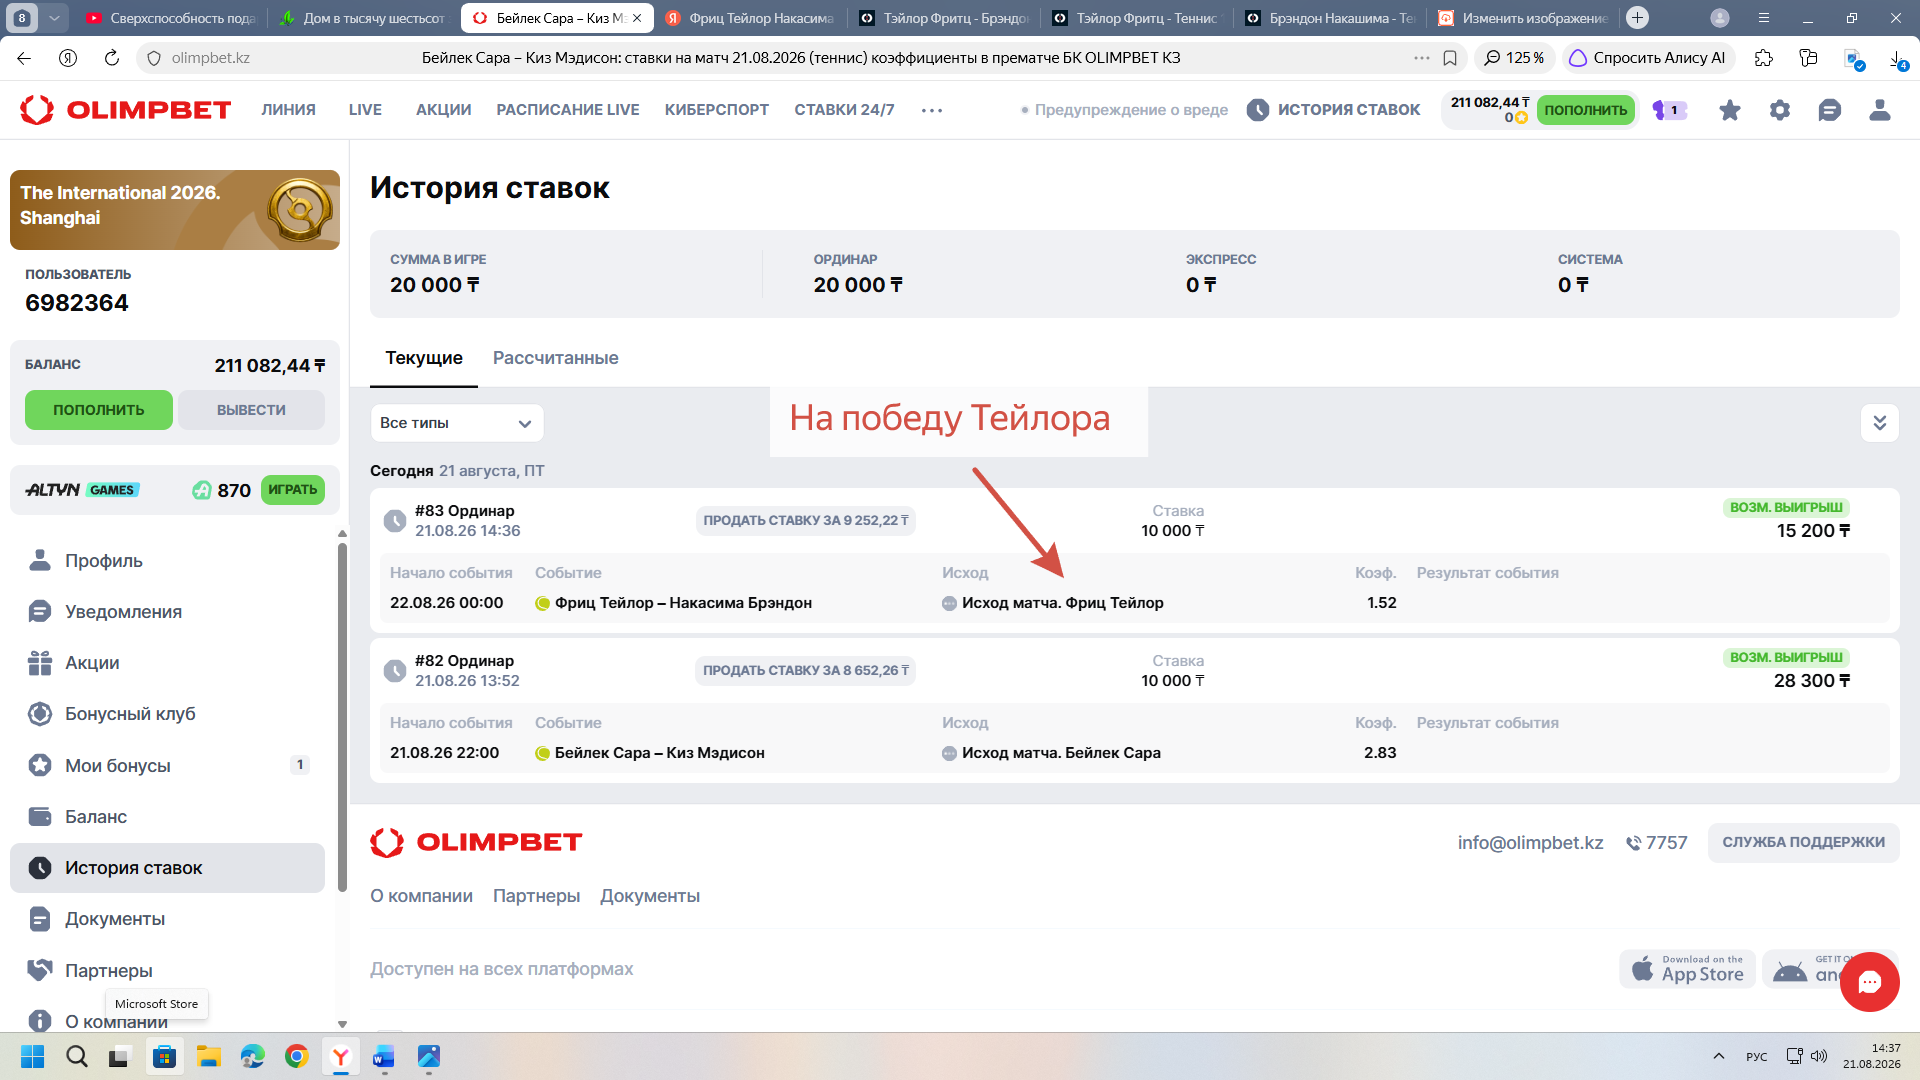The height and width of the screenshot is (1080, 1920).
Task: Open user account icon in header
Action: click(1880, 110)
